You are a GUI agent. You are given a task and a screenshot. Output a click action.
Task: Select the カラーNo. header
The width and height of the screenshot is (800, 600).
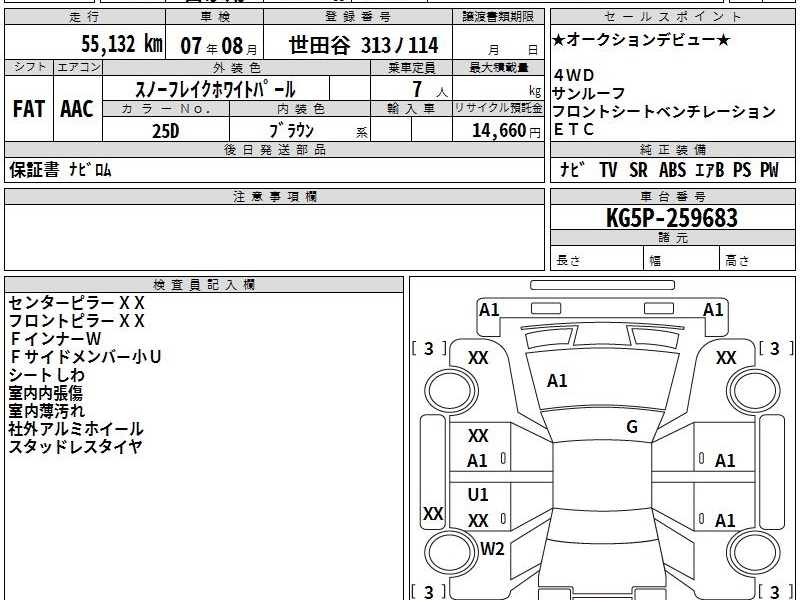click(166, 109)
